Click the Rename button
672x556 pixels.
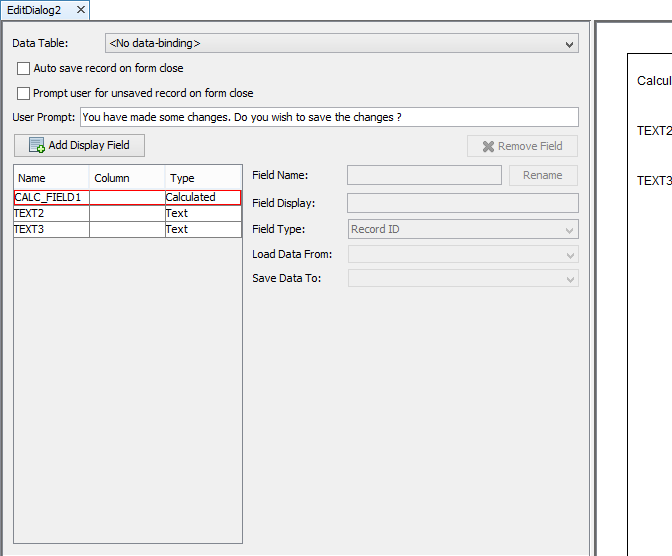coord(543,175)
